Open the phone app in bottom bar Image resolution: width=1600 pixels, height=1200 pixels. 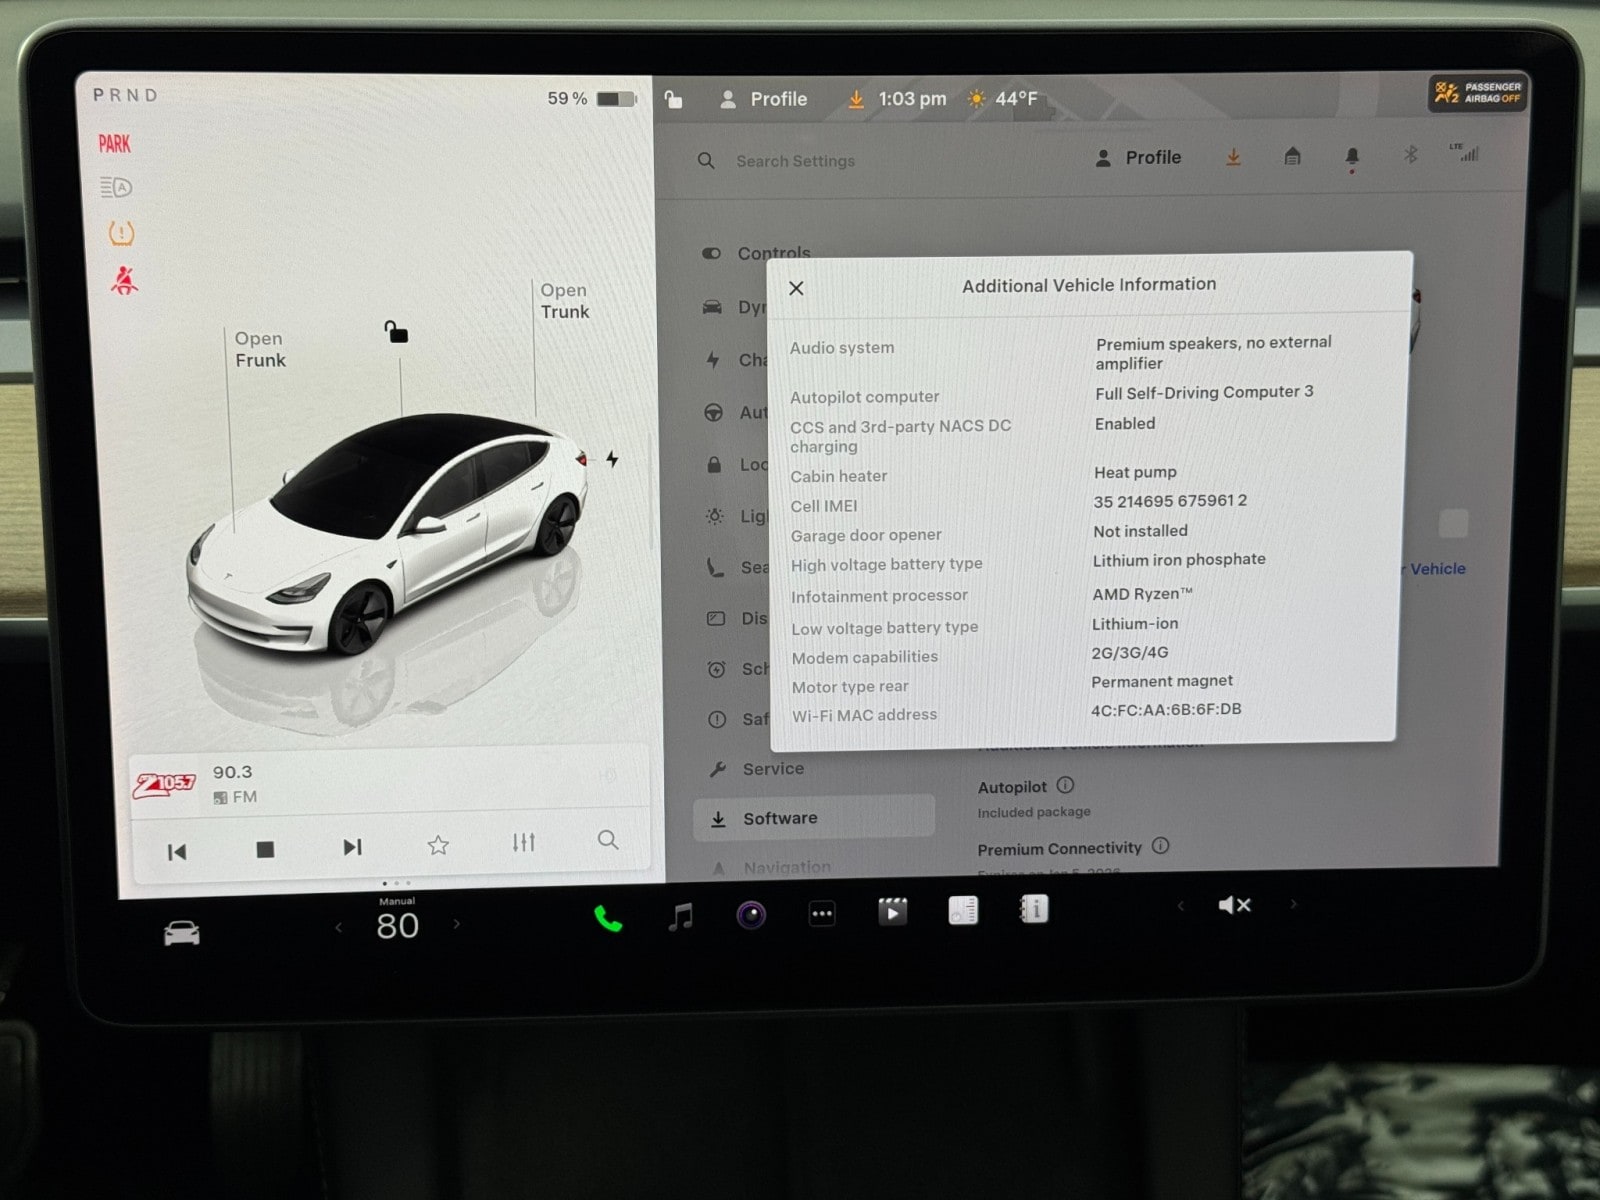click(607, 918)
